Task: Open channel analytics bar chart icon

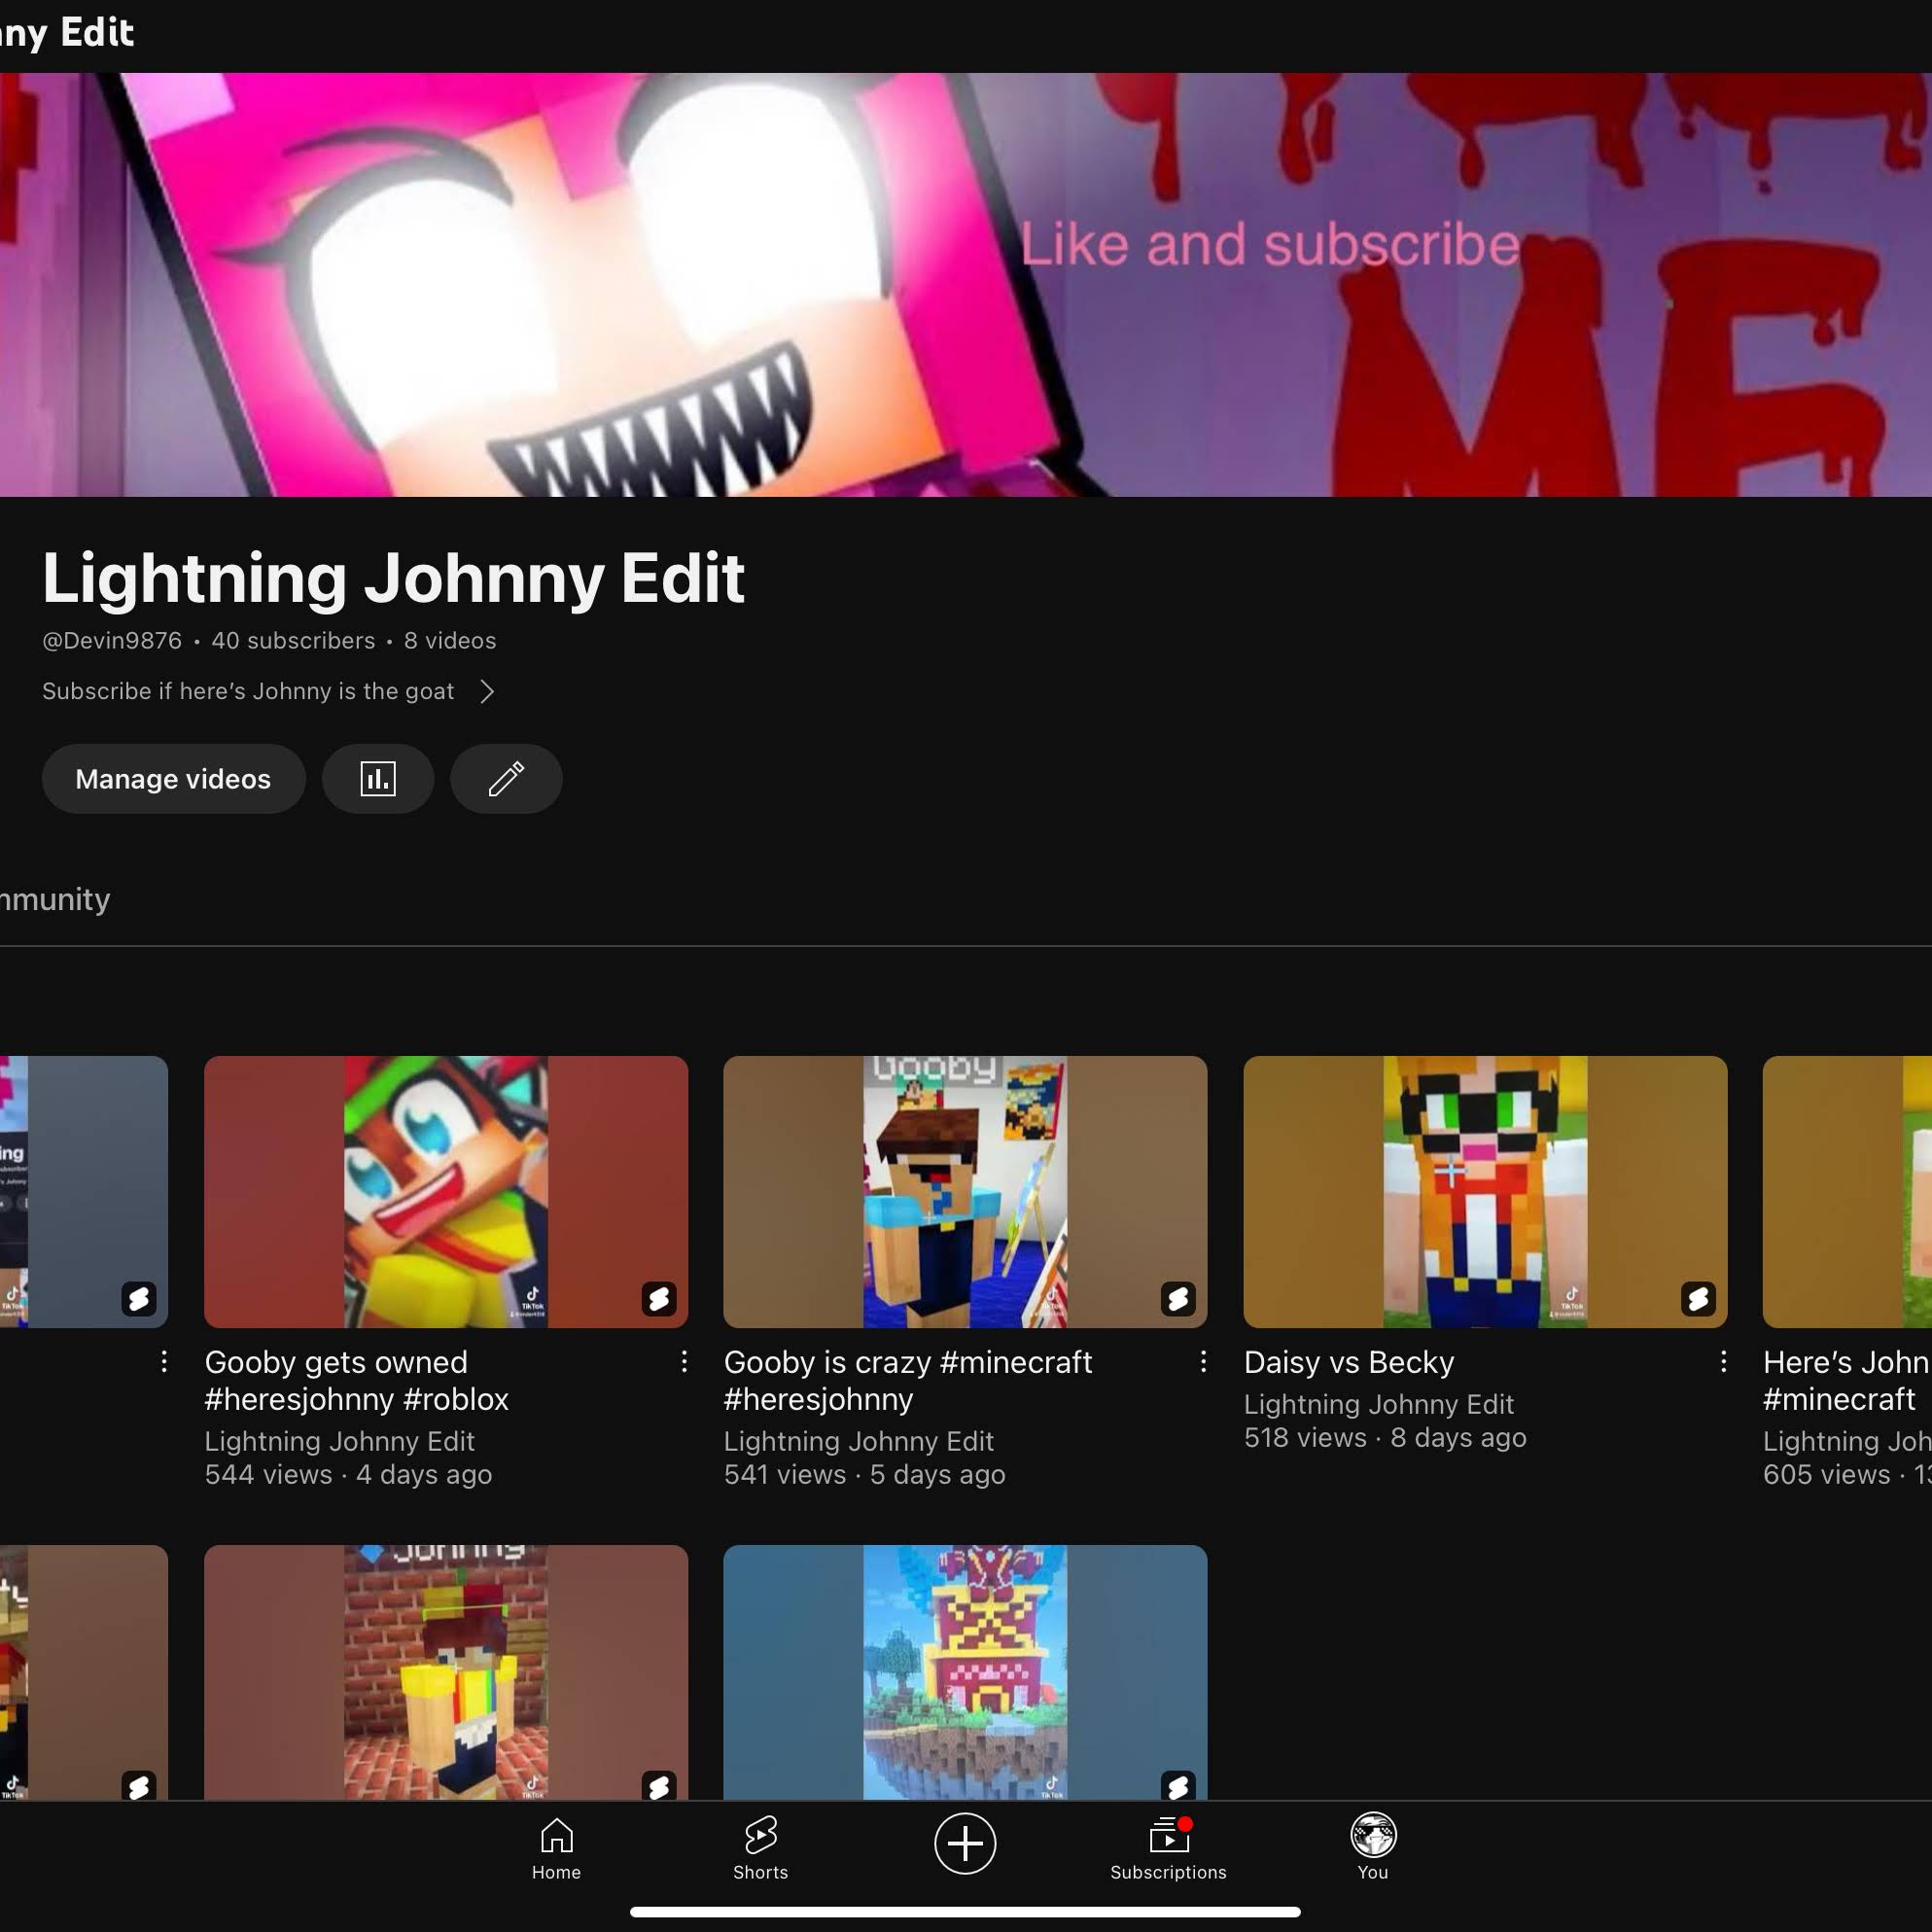Action: (378, 778)
